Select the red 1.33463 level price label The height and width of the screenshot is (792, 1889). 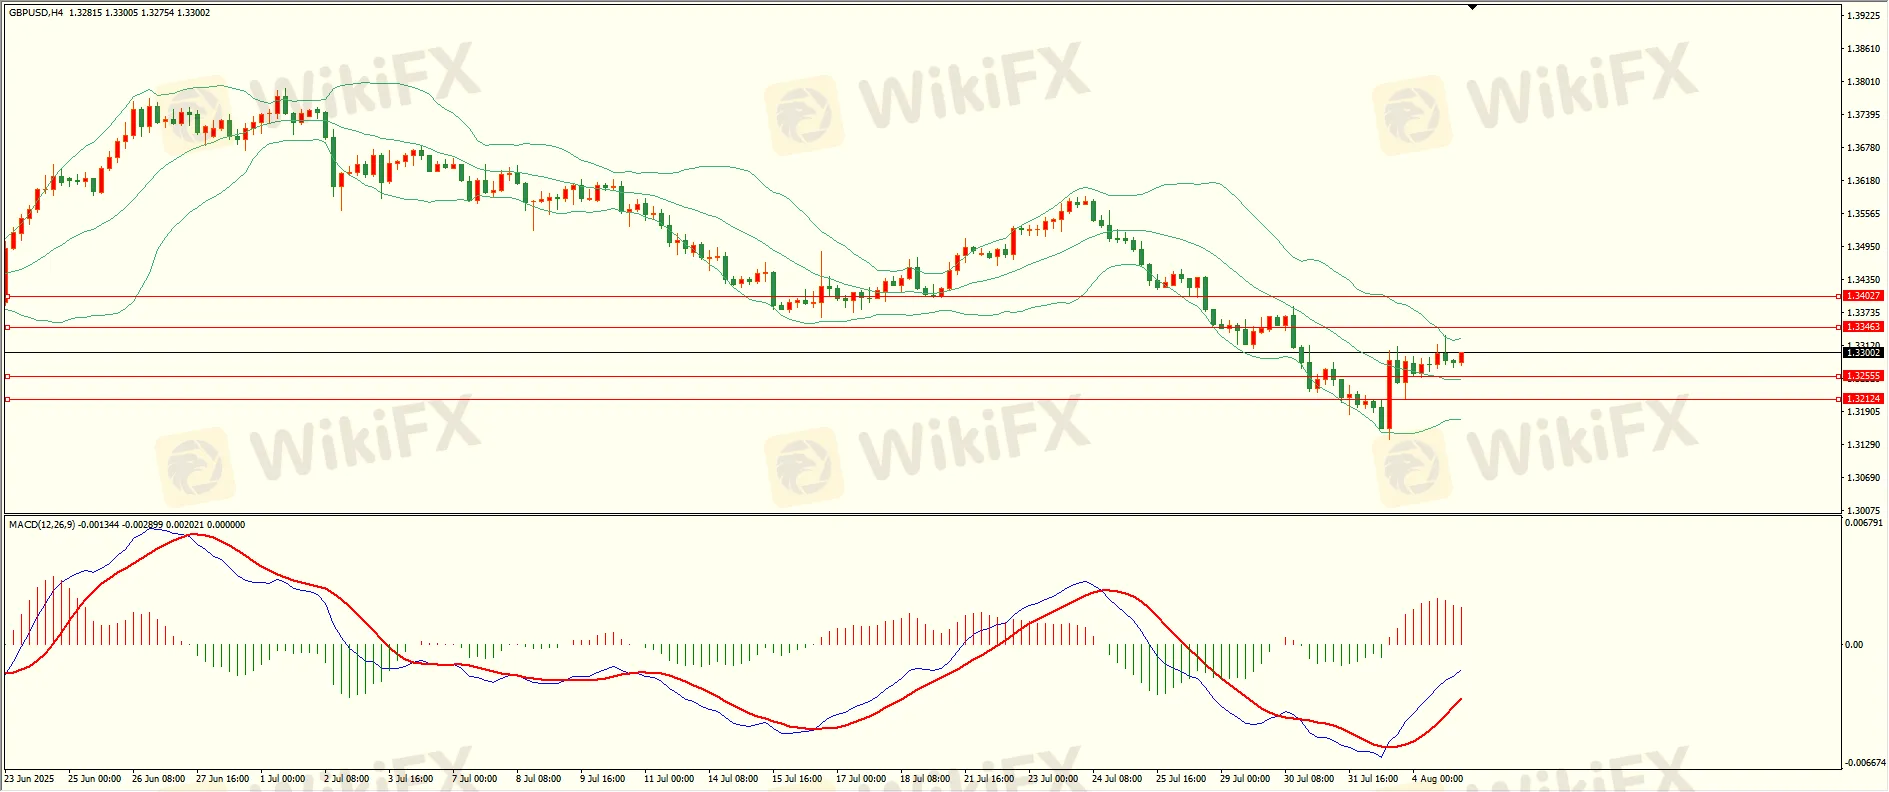click(1863, 327)
